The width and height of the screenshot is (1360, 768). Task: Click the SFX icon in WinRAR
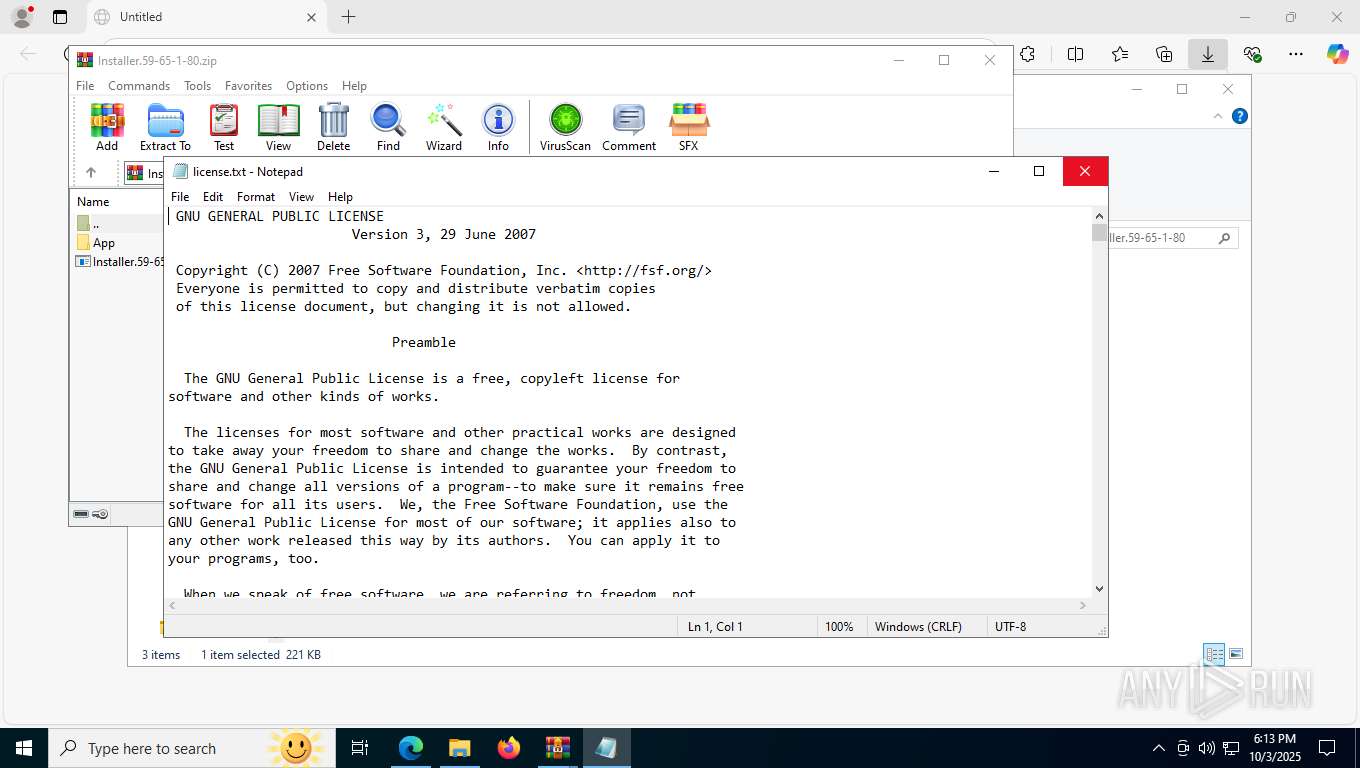[689, 127]
